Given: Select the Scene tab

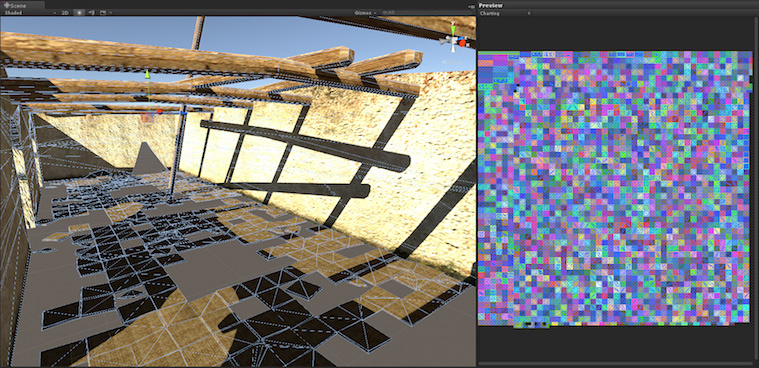Looking at the screenshot, I should 22,5.
